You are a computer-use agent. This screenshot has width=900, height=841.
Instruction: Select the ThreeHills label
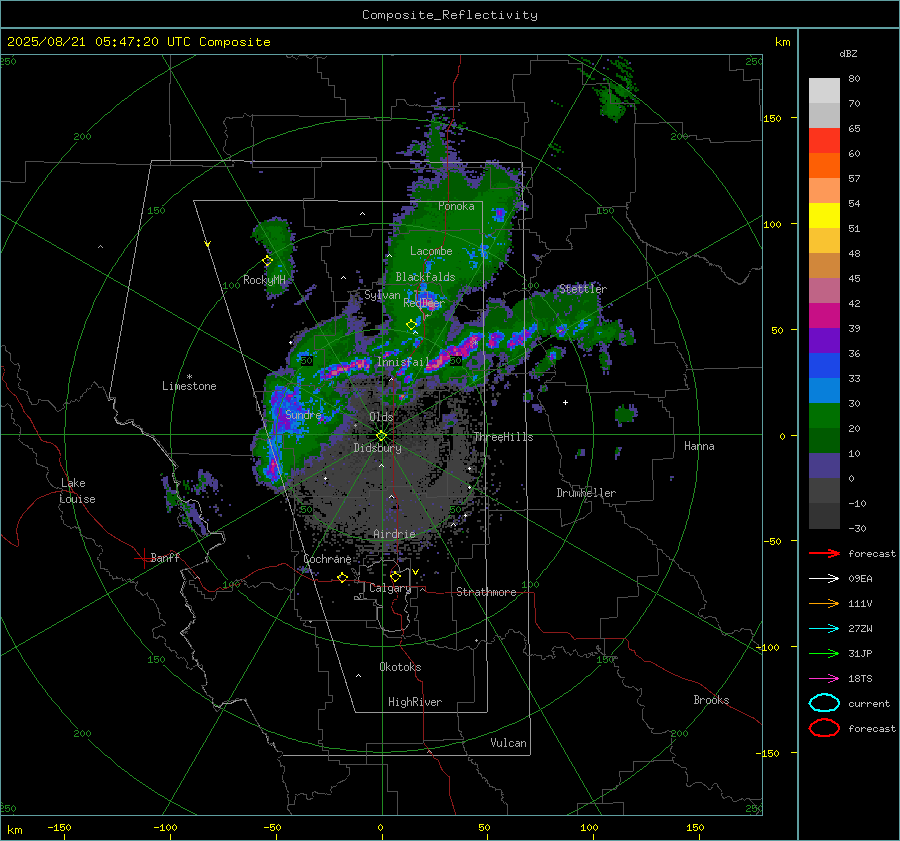pyautogui.click(x=503, y=437)
